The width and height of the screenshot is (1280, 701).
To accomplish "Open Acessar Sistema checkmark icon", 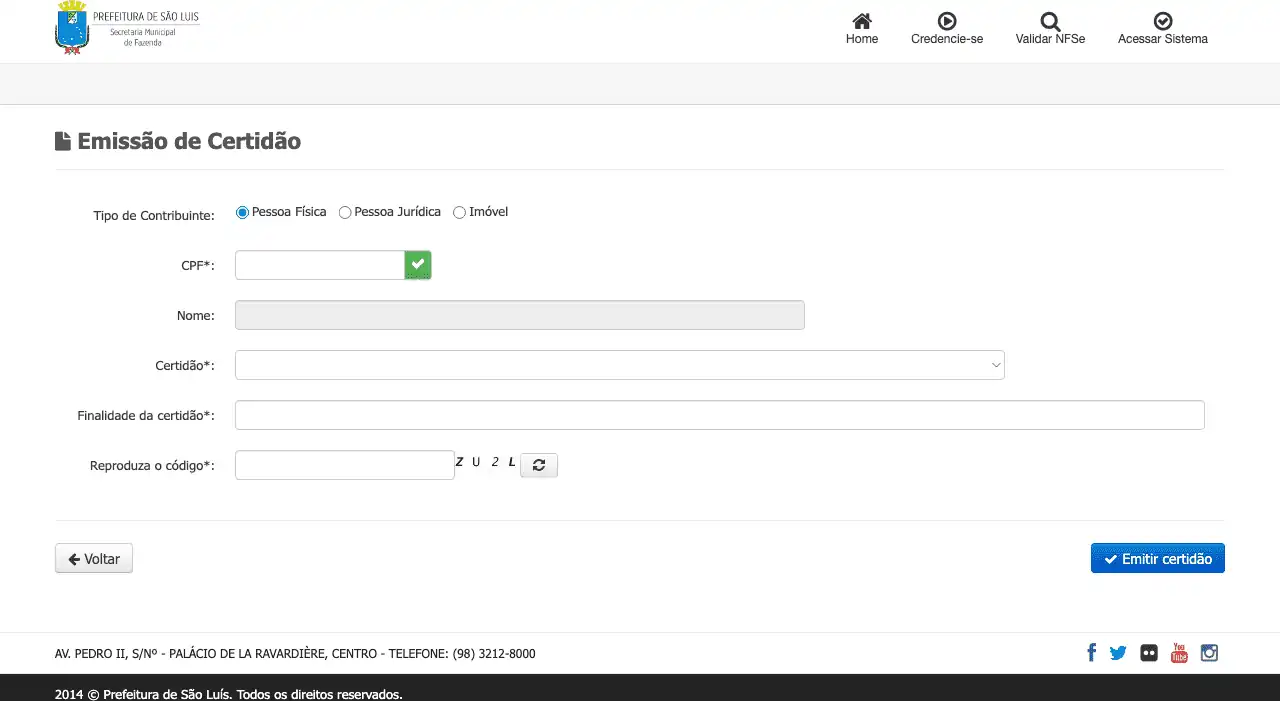I will (1162, 21).
